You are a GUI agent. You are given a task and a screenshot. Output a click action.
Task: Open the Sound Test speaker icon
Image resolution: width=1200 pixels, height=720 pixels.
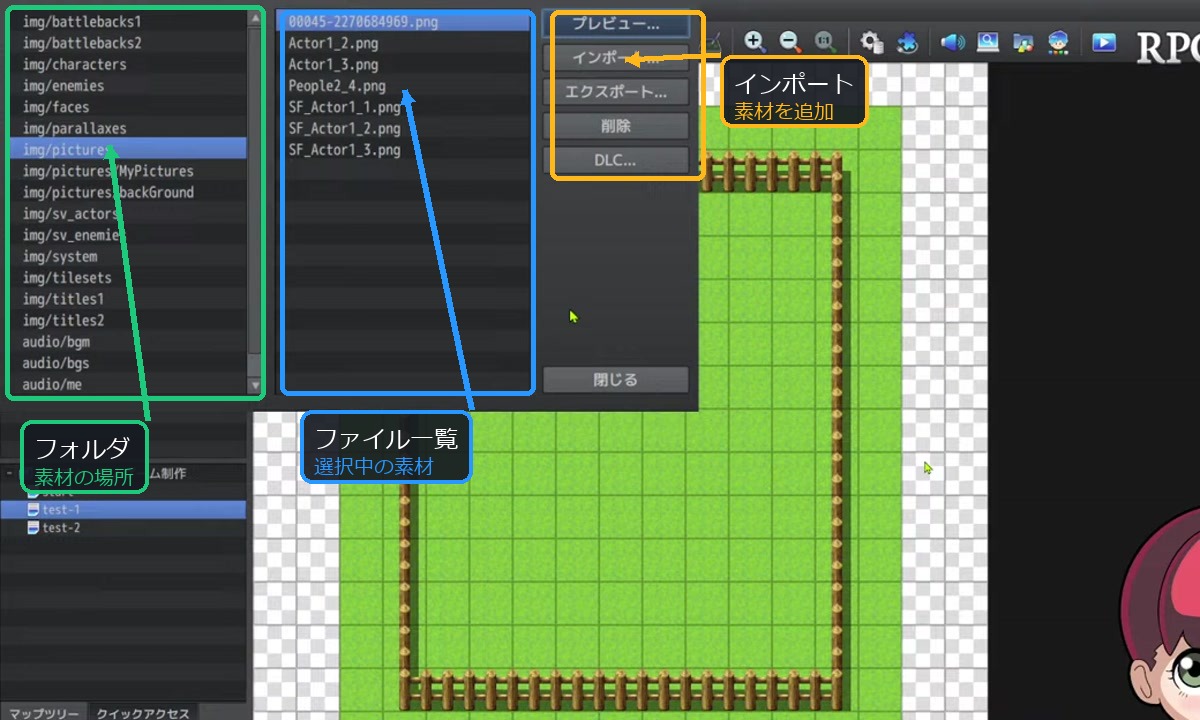953,42
